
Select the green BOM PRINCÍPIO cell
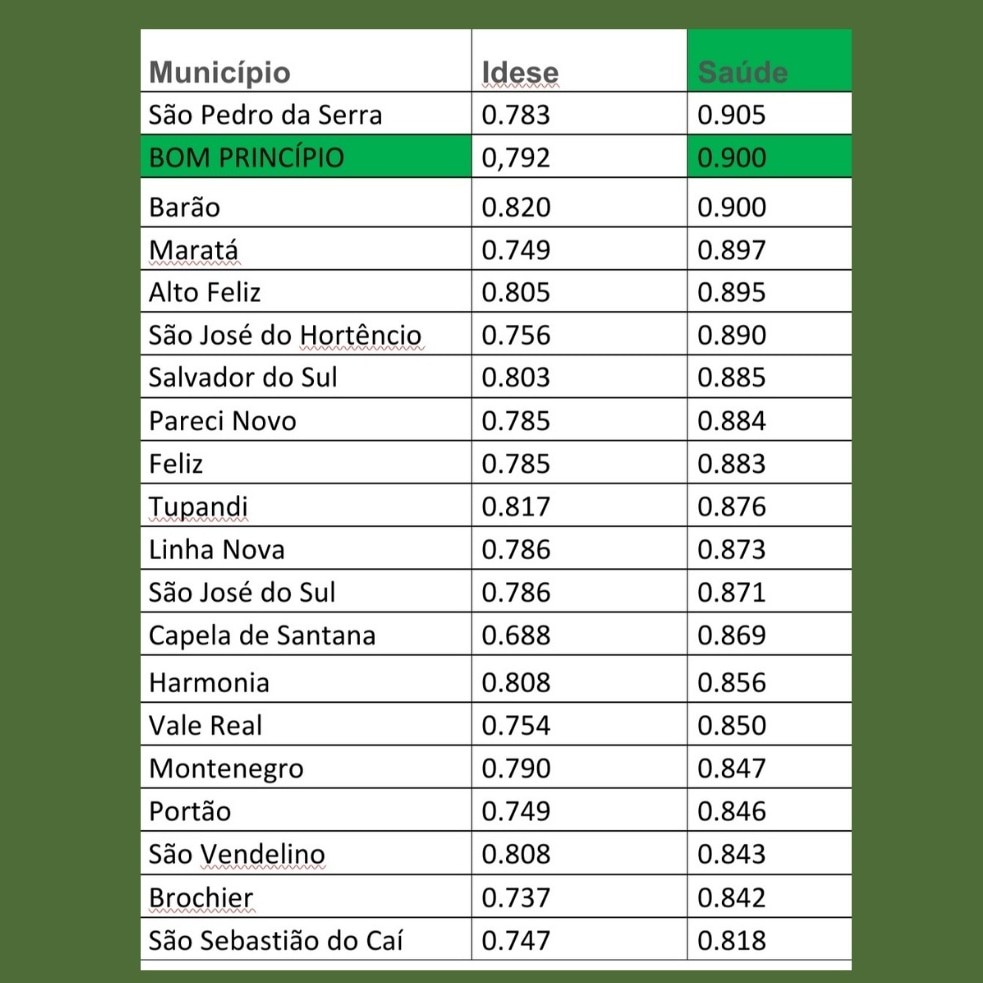point(246,158)
